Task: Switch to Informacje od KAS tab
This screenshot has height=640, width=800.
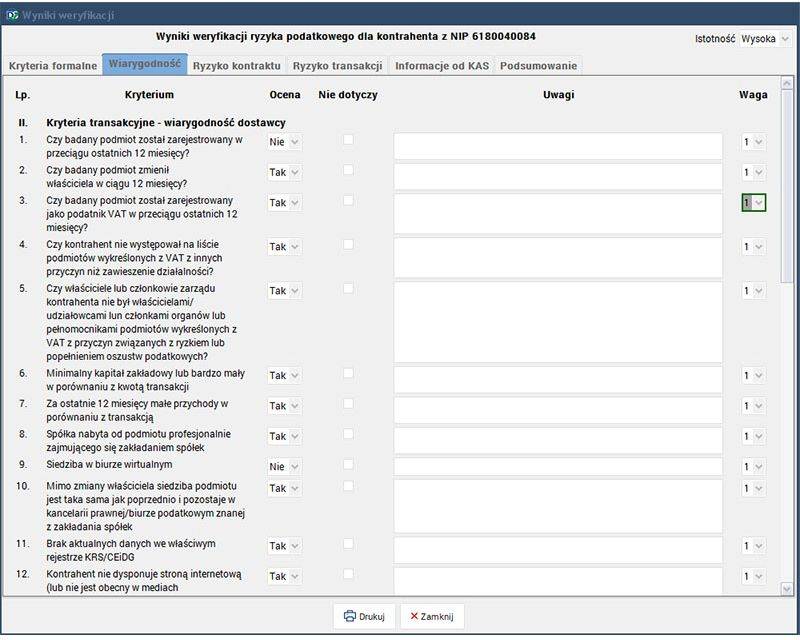Action: (442, 66)
